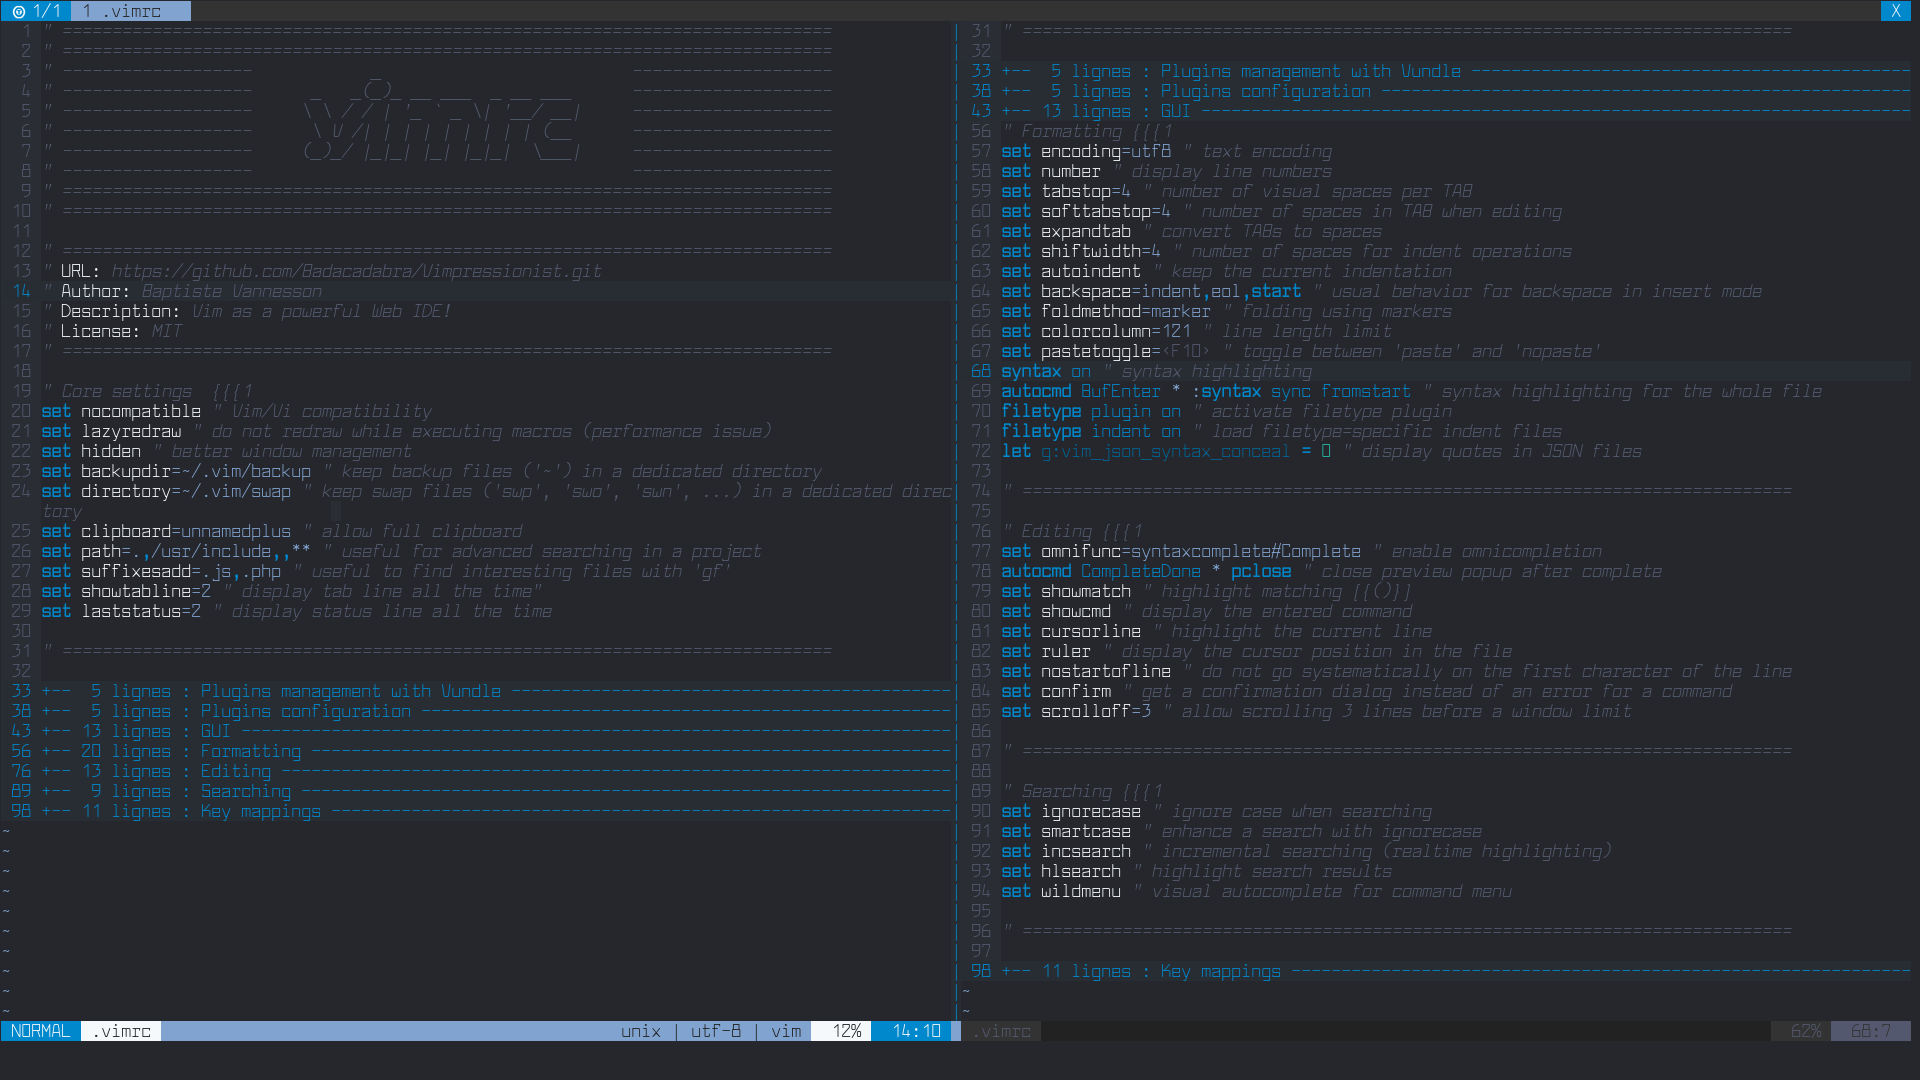
Task: Open the Editing fold in left pane
Action: (235, 771)
